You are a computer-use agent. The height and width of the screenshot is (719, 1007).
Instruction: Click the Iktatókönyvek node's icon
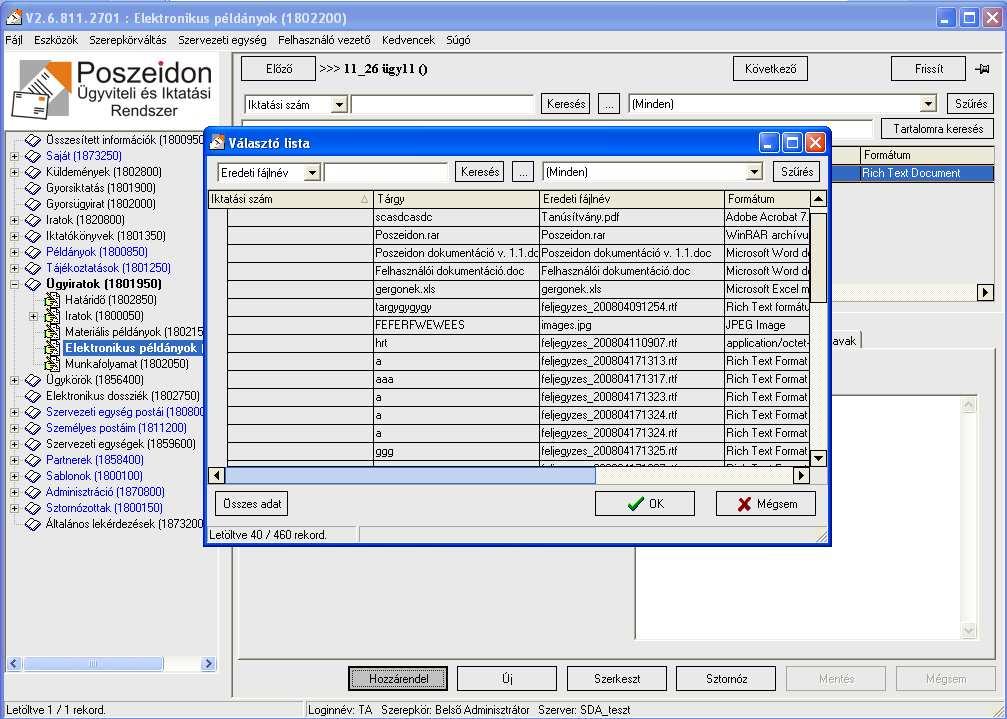pos(33,236)
